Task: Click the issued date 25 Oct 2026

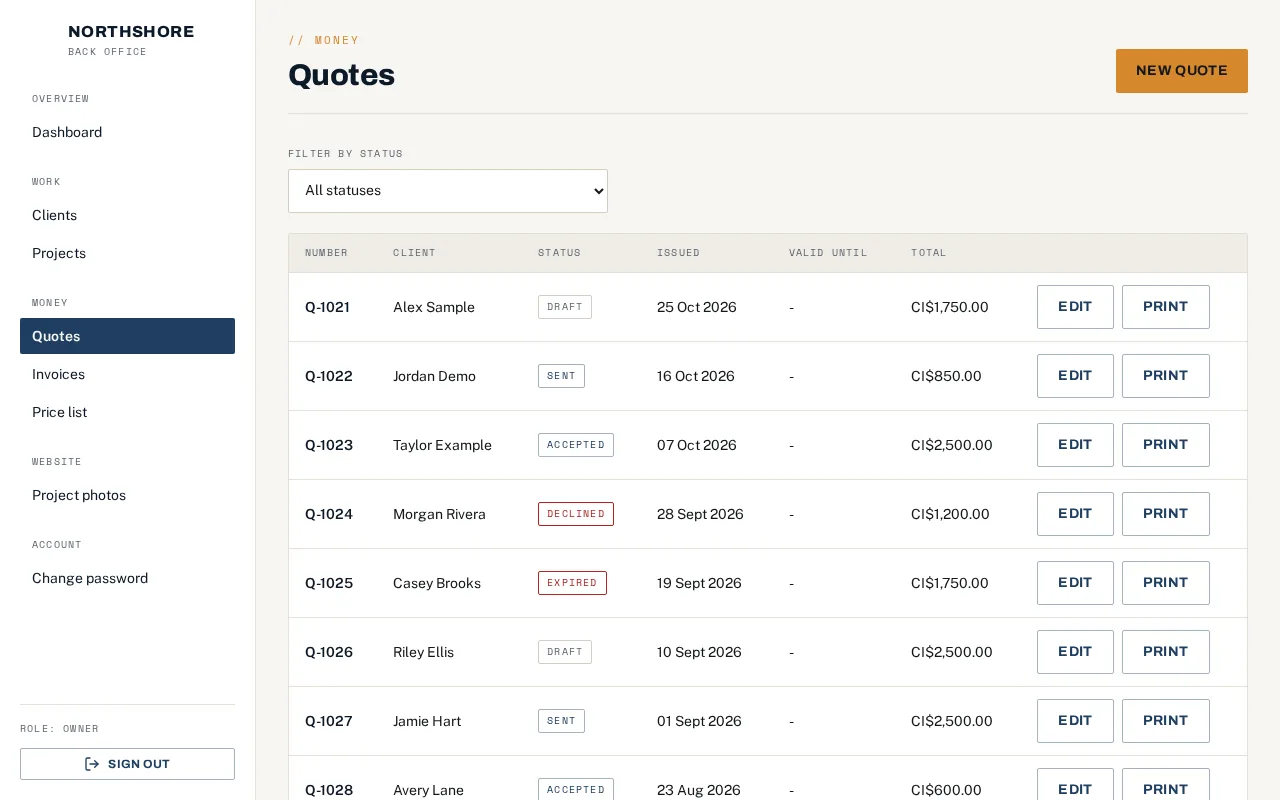Action: pos(697,307)
